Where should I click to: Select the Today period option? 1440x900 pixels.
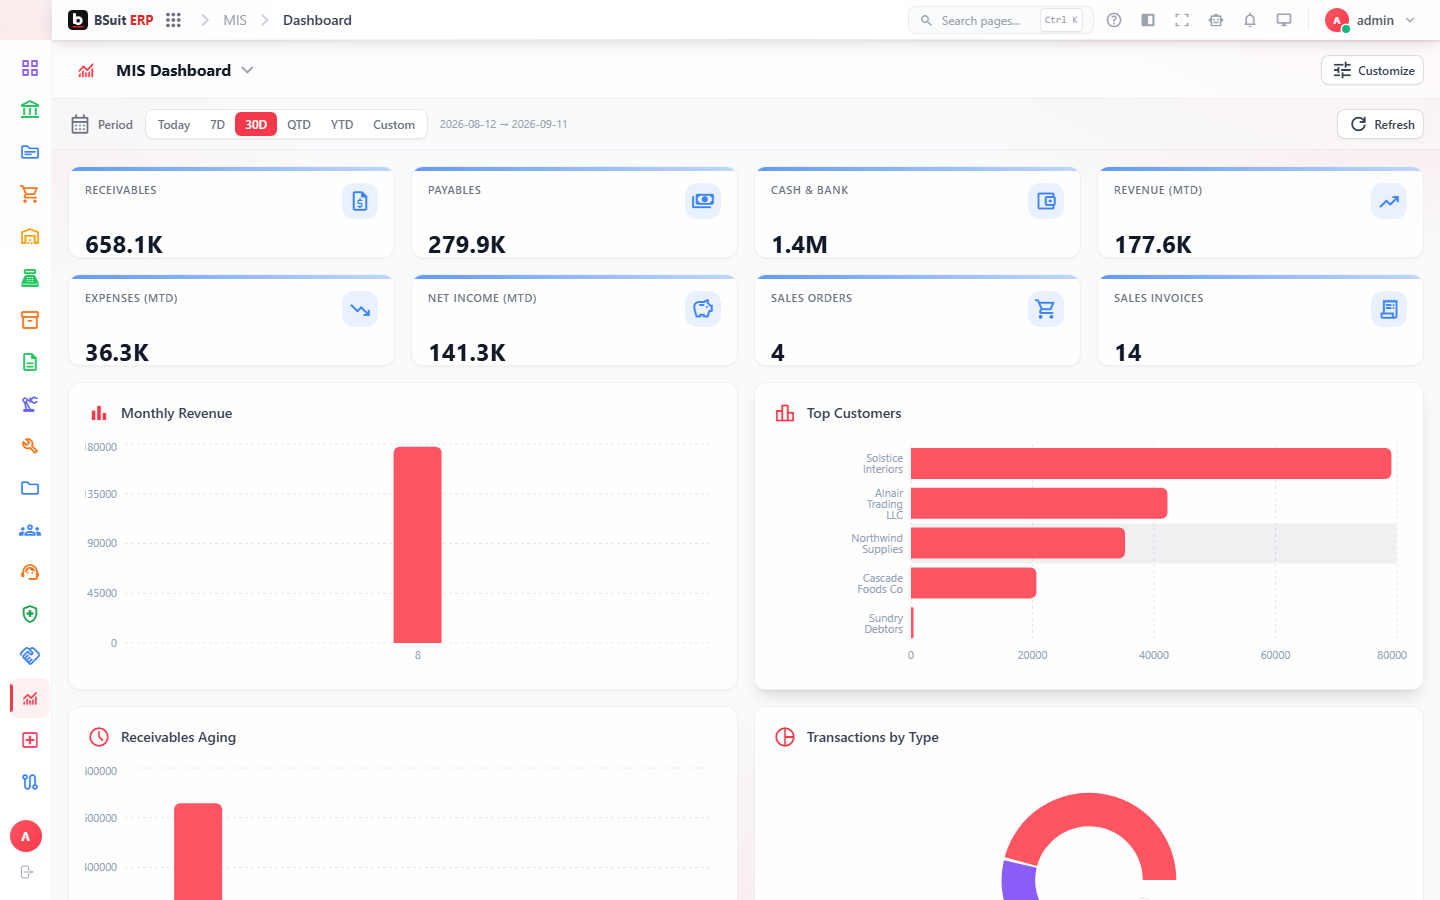(x=174, y=125)
